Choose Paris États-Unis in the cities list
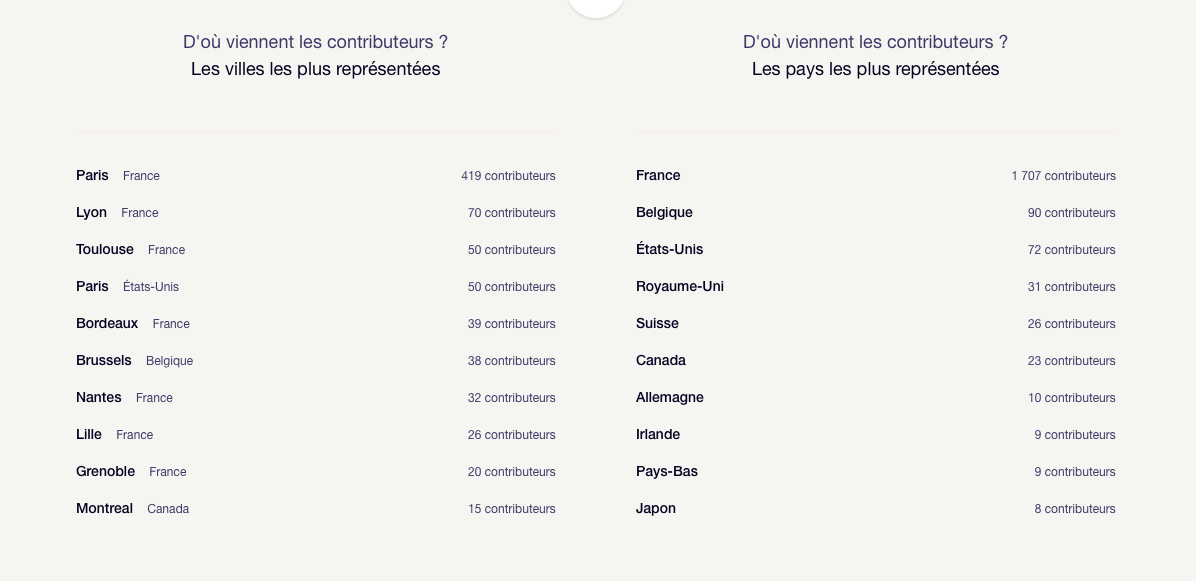 click(x=315, y=287)
